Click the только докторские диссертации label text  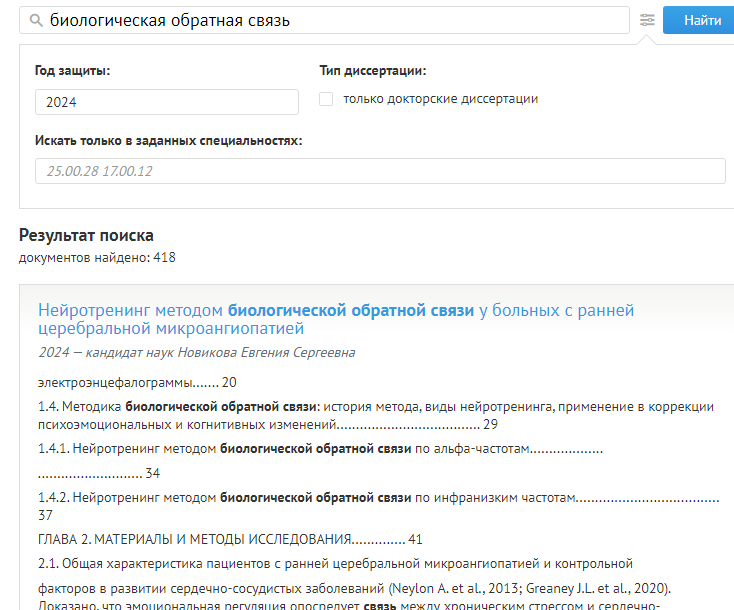pos(440,99)
